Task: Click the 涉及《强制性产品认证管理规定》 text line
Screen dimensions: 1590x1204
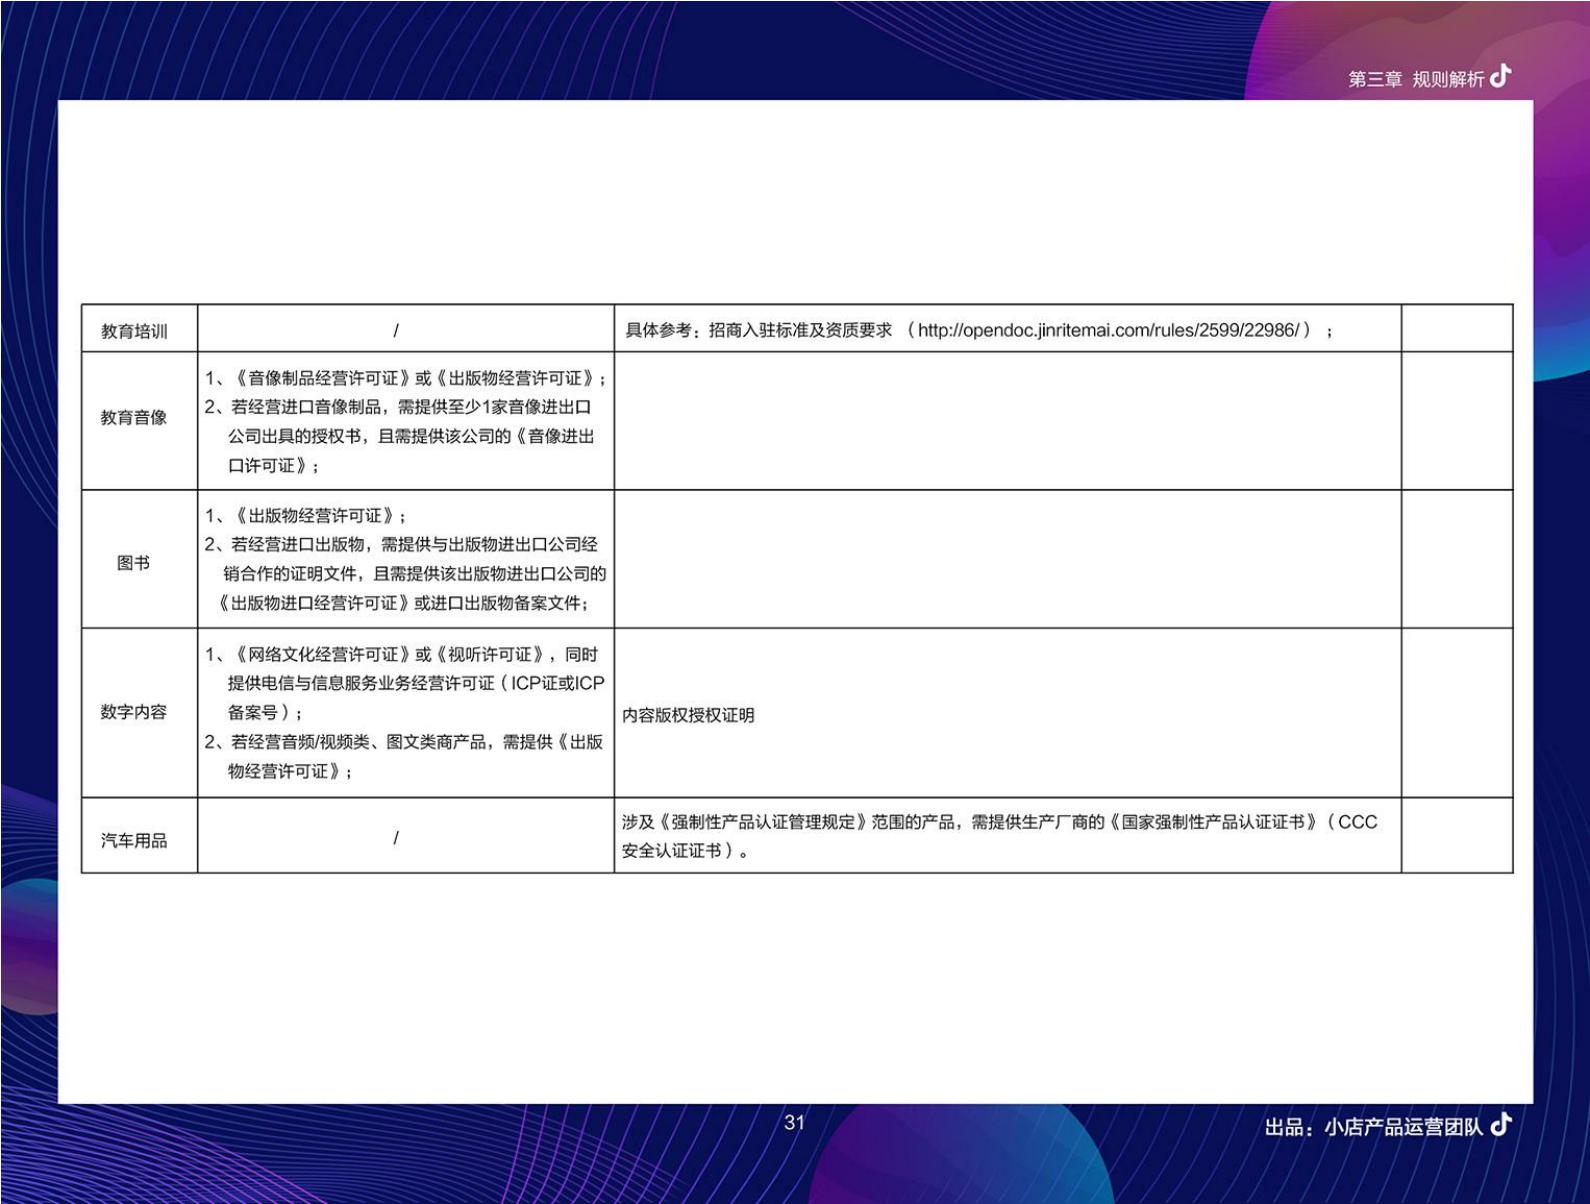Action: (998, 822)
